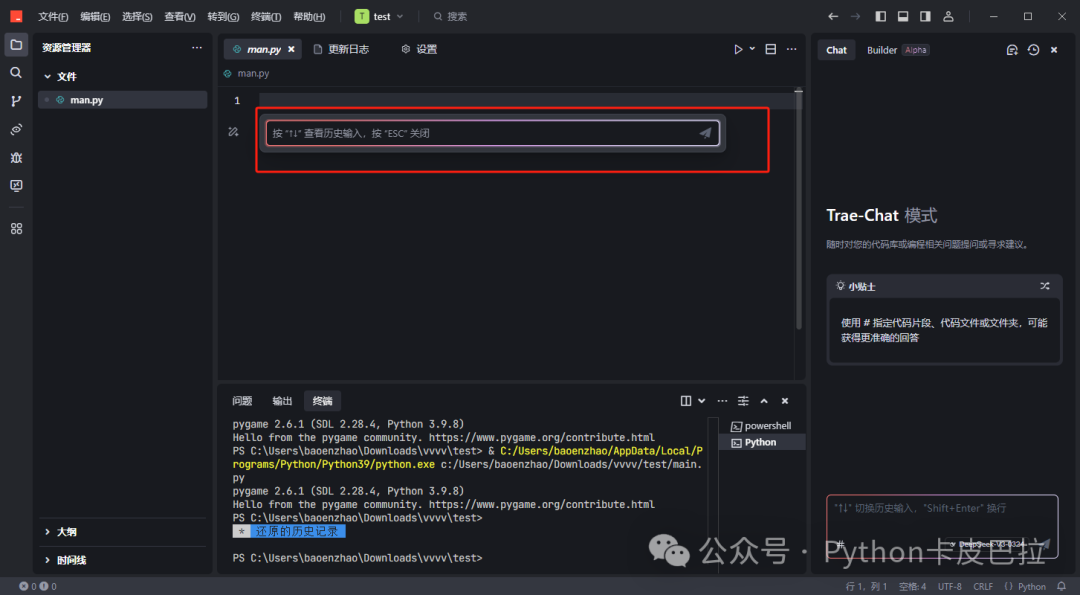Split the editor with the layout icon
The image size is (1080, 595).
coord(771,50)
